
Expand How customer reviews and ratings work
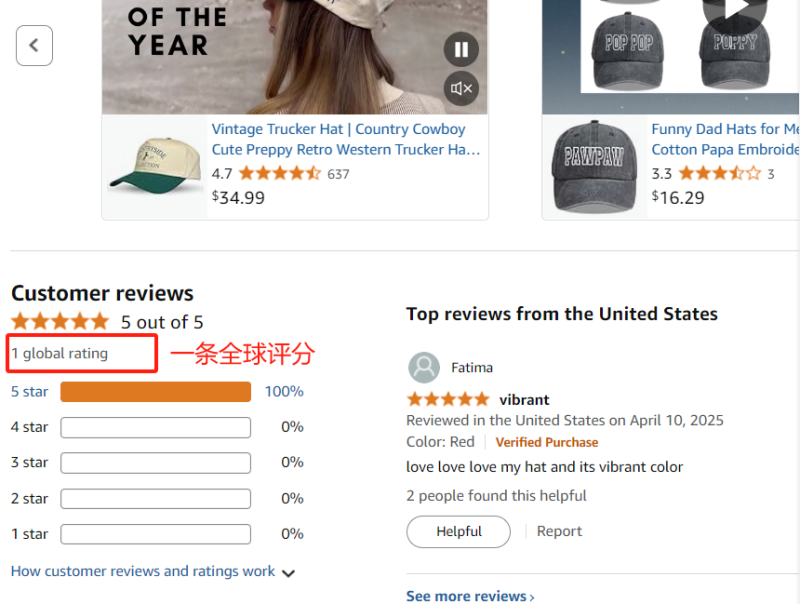point(143,571)
